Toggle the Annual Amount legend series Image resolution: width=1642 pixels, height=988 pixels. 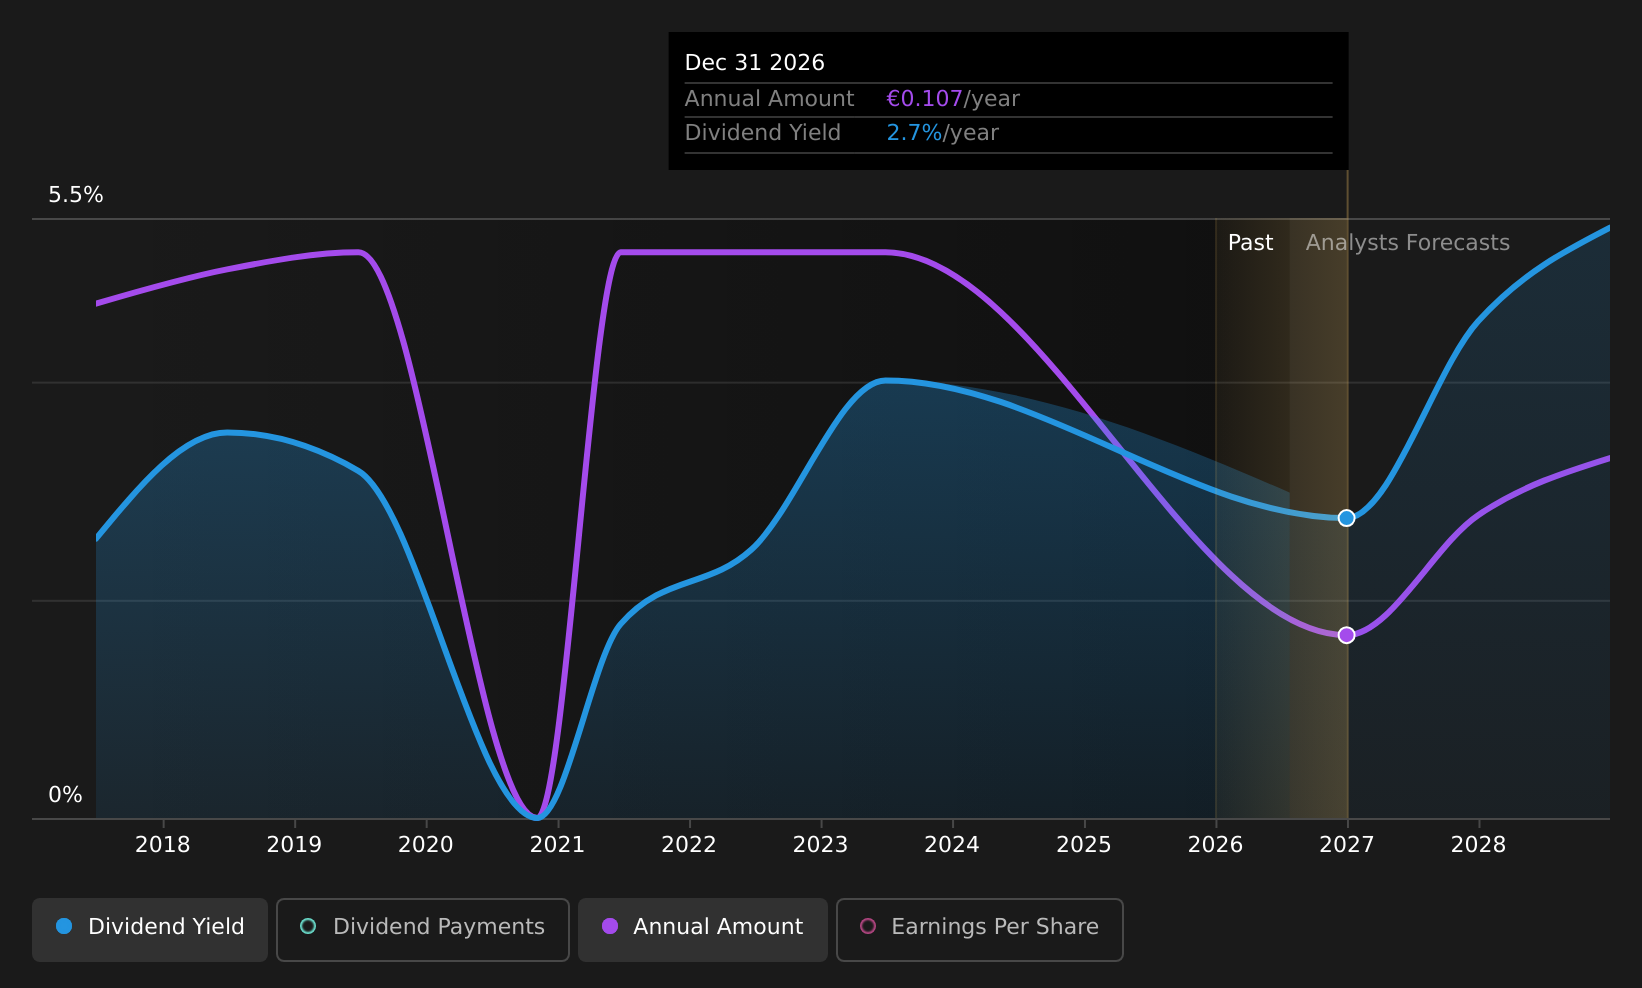(703, 929)
